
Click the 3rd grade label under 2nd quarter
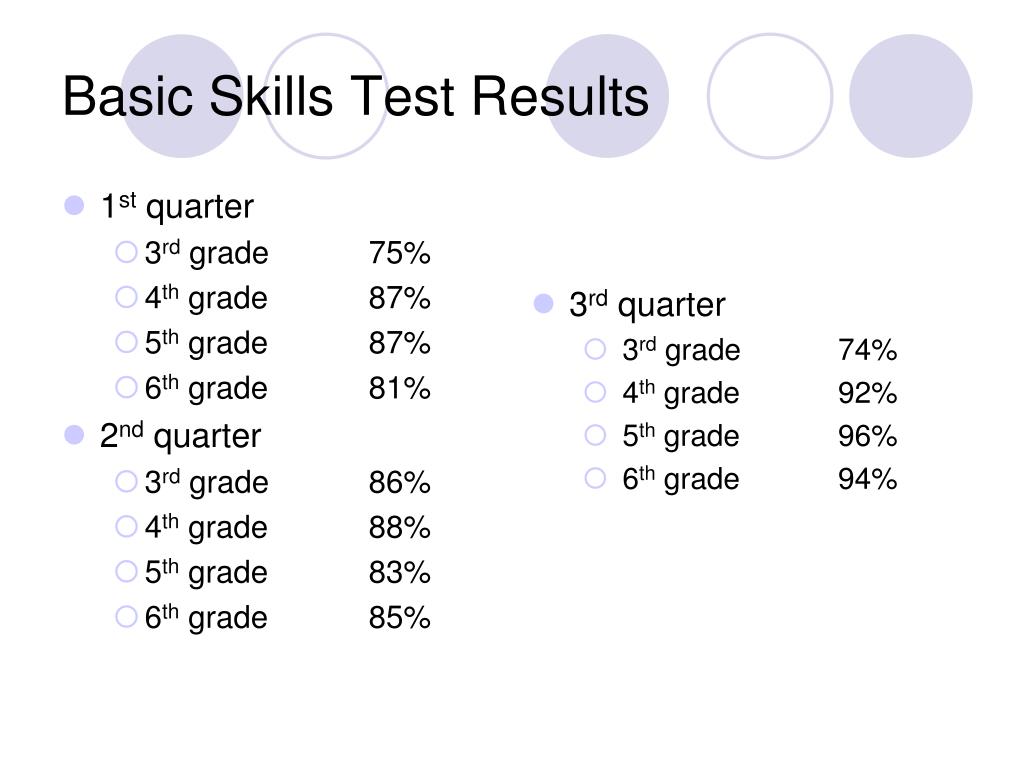coord(206,483)
